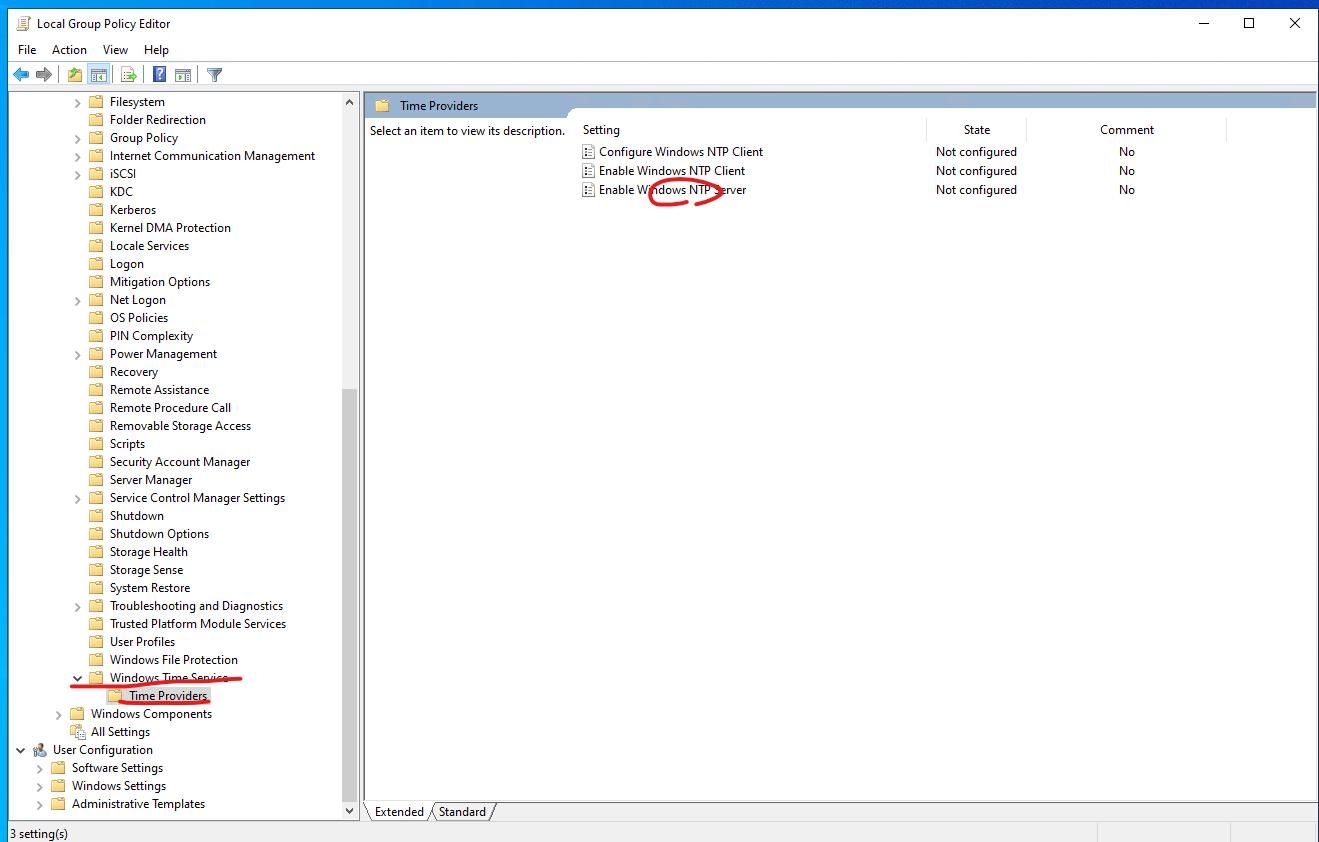The width and height of the screenshot is (1319, 842).
Task: Click the policy icon beside Configure Windows NTP Client
Action: [589, 152]
